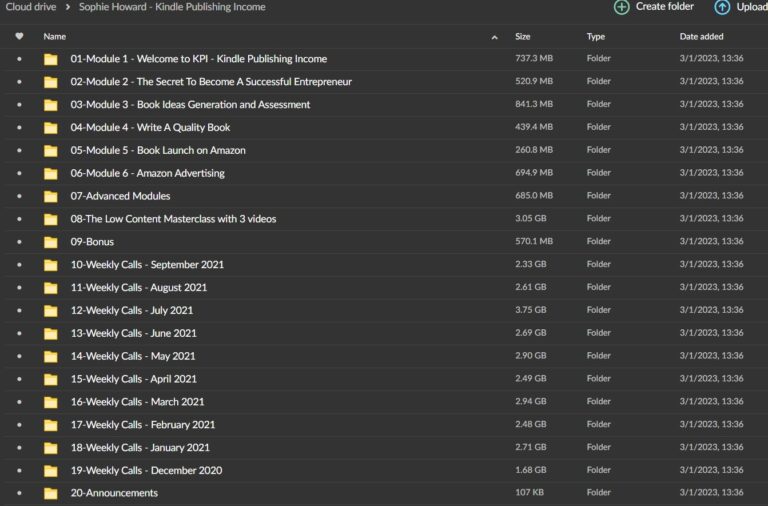
Task: Open 03-Module 3 - Book Ideas Generation folder
Action: 190,104
